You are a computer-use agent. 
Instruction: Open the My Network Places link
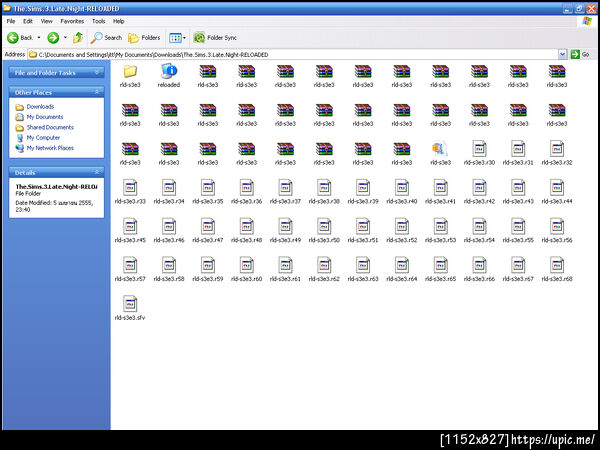50,148
